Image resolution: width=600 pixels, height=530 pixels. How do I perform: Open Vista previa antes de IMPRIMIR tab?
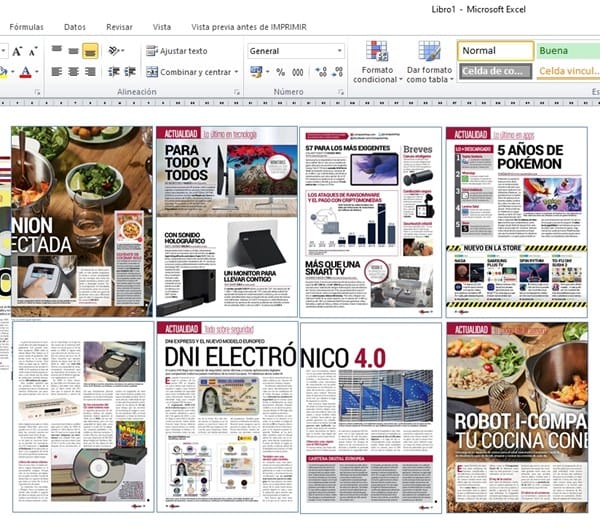click(249, 27)
